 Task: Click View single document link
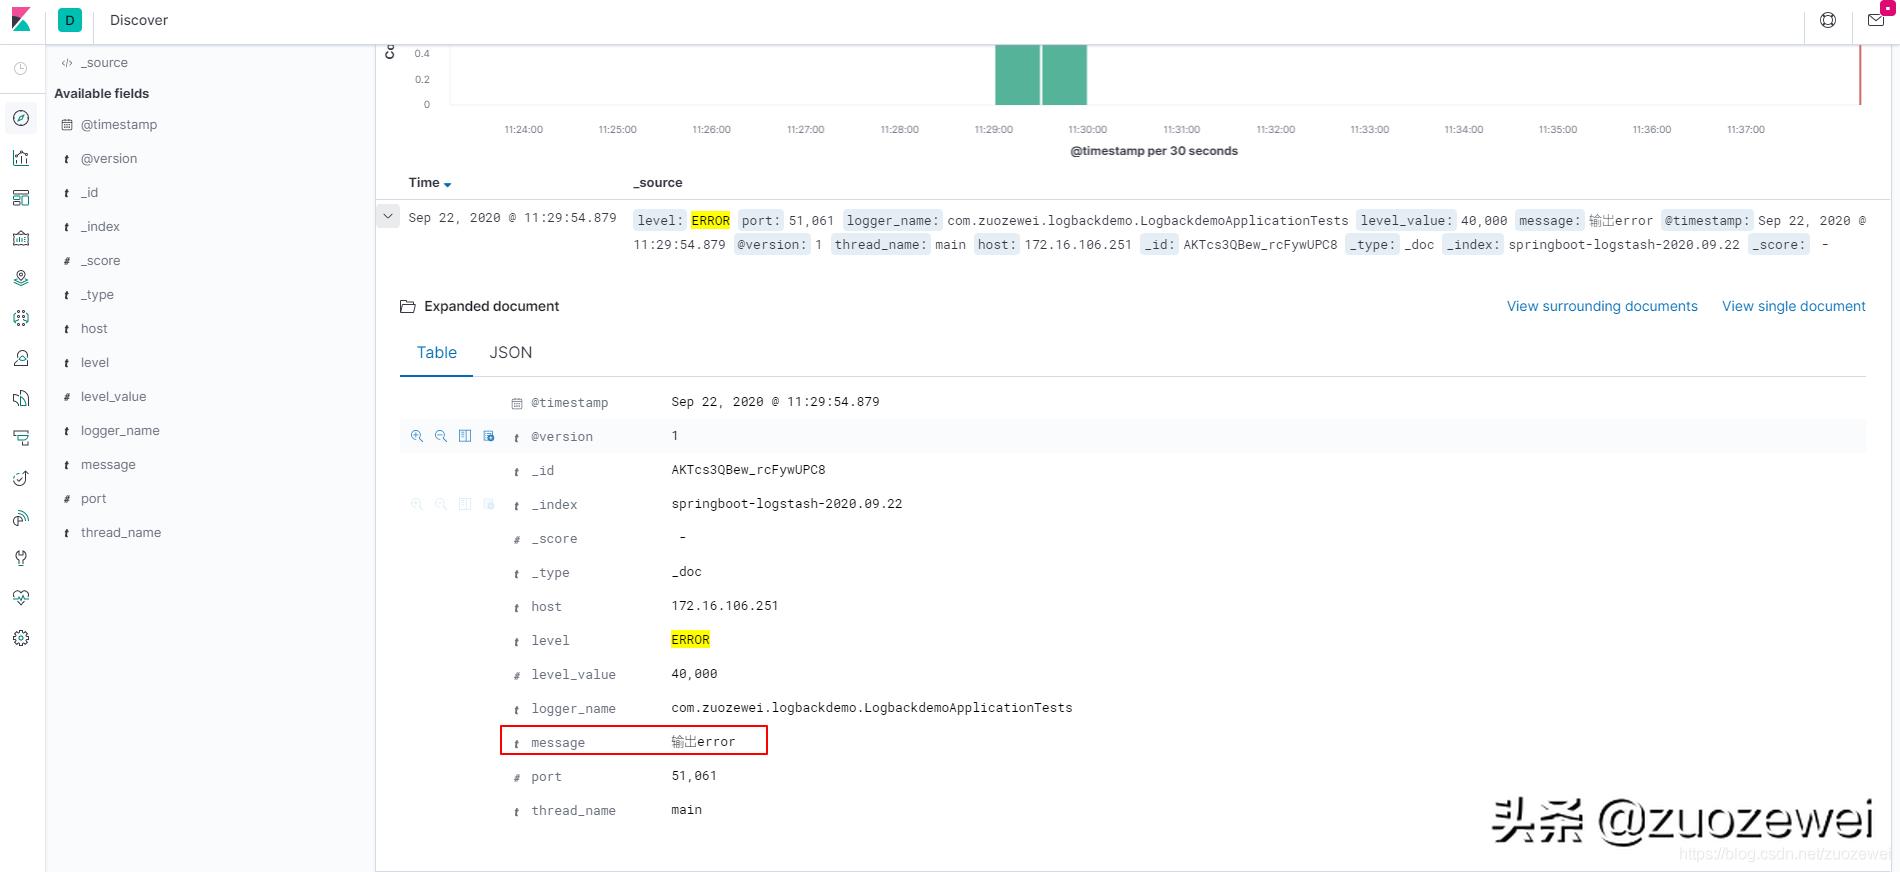click(1793, 306)
